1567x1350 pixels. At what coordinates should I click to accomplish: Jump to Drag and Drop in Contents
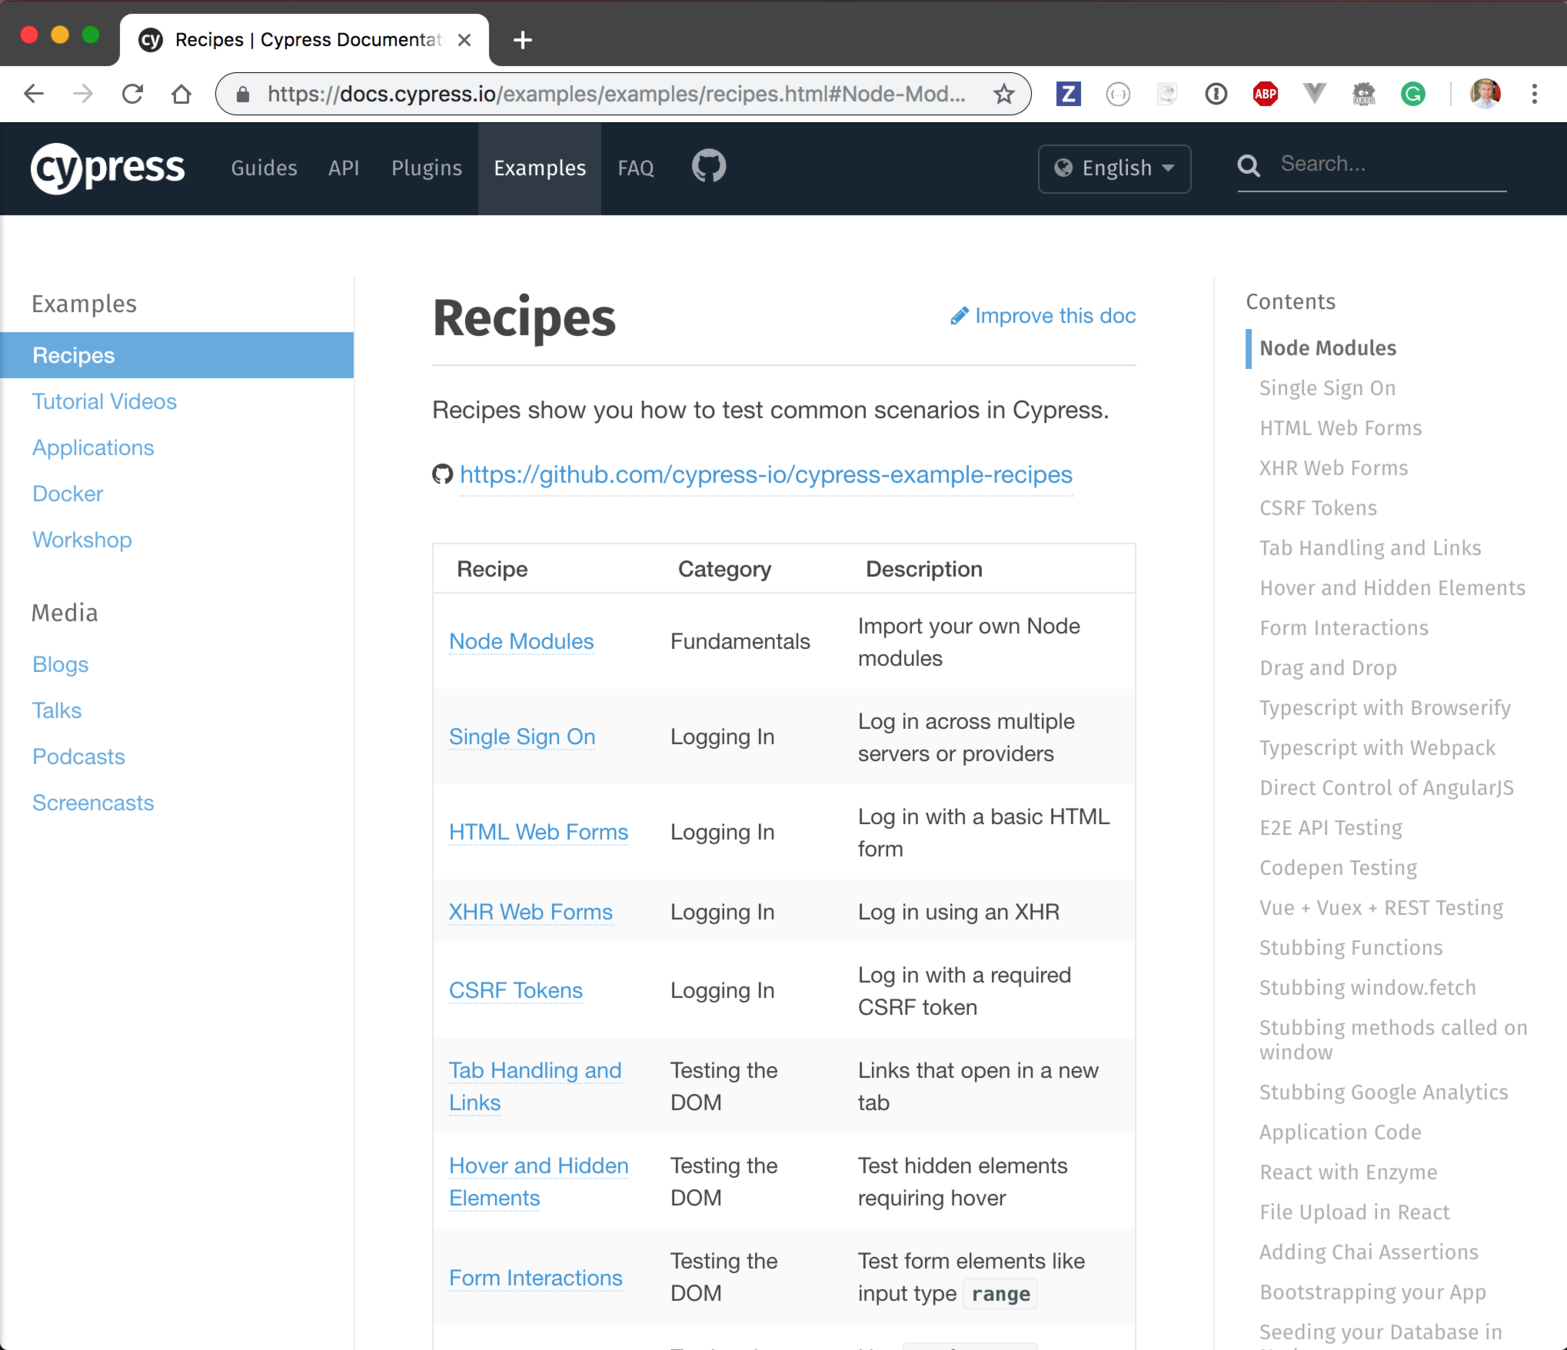pos(1327,668)
